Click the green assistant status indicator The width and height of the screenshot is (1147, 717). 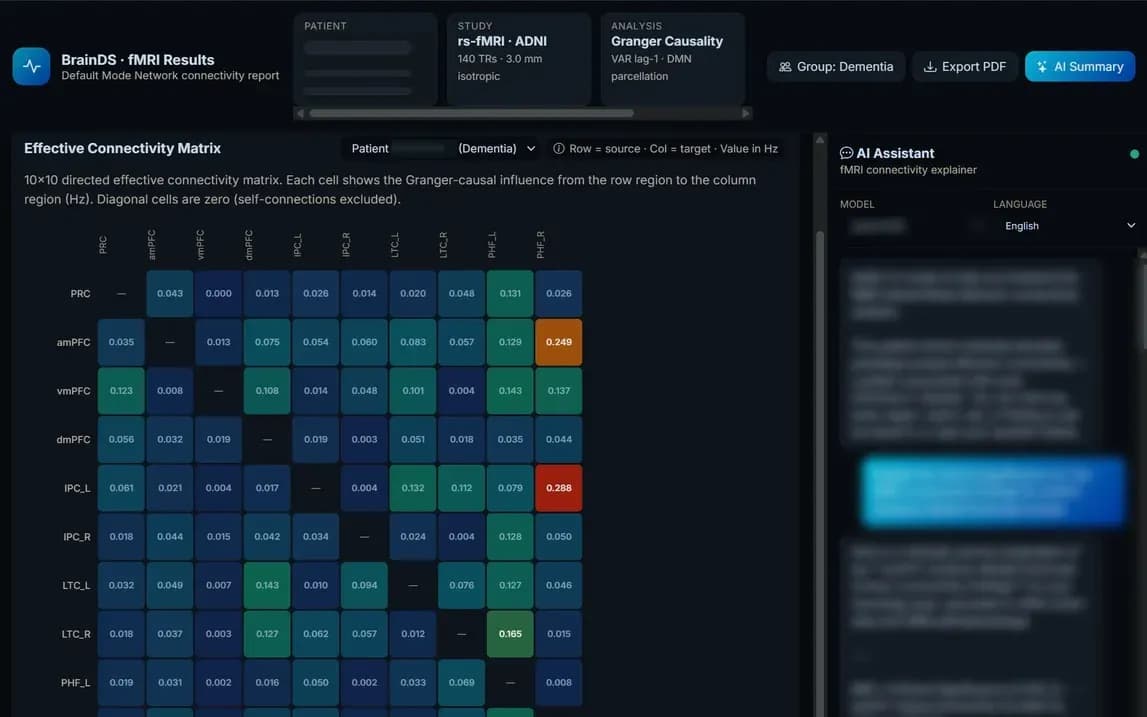1134,154
